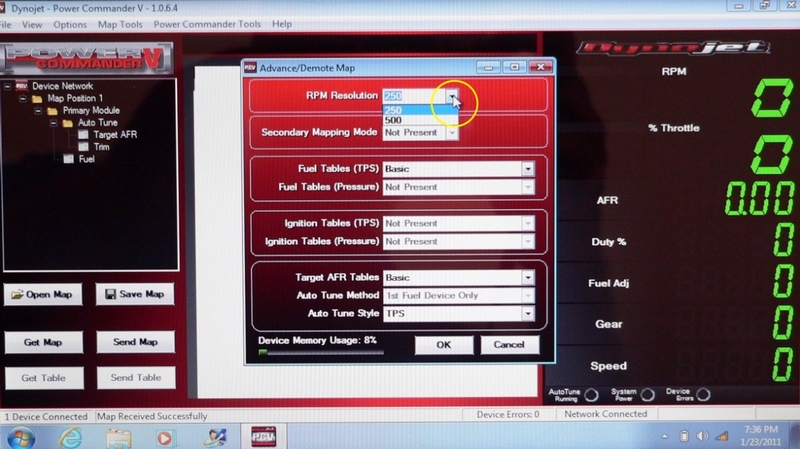Click the Send Map button
Viewport: 800px width, 449px height.
pos(135,342)
